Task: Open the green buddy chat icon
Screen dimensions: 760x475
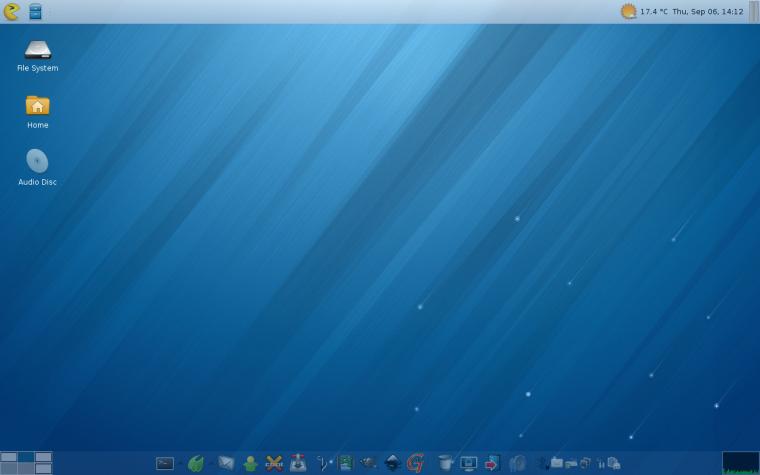Action: point(250,463)
